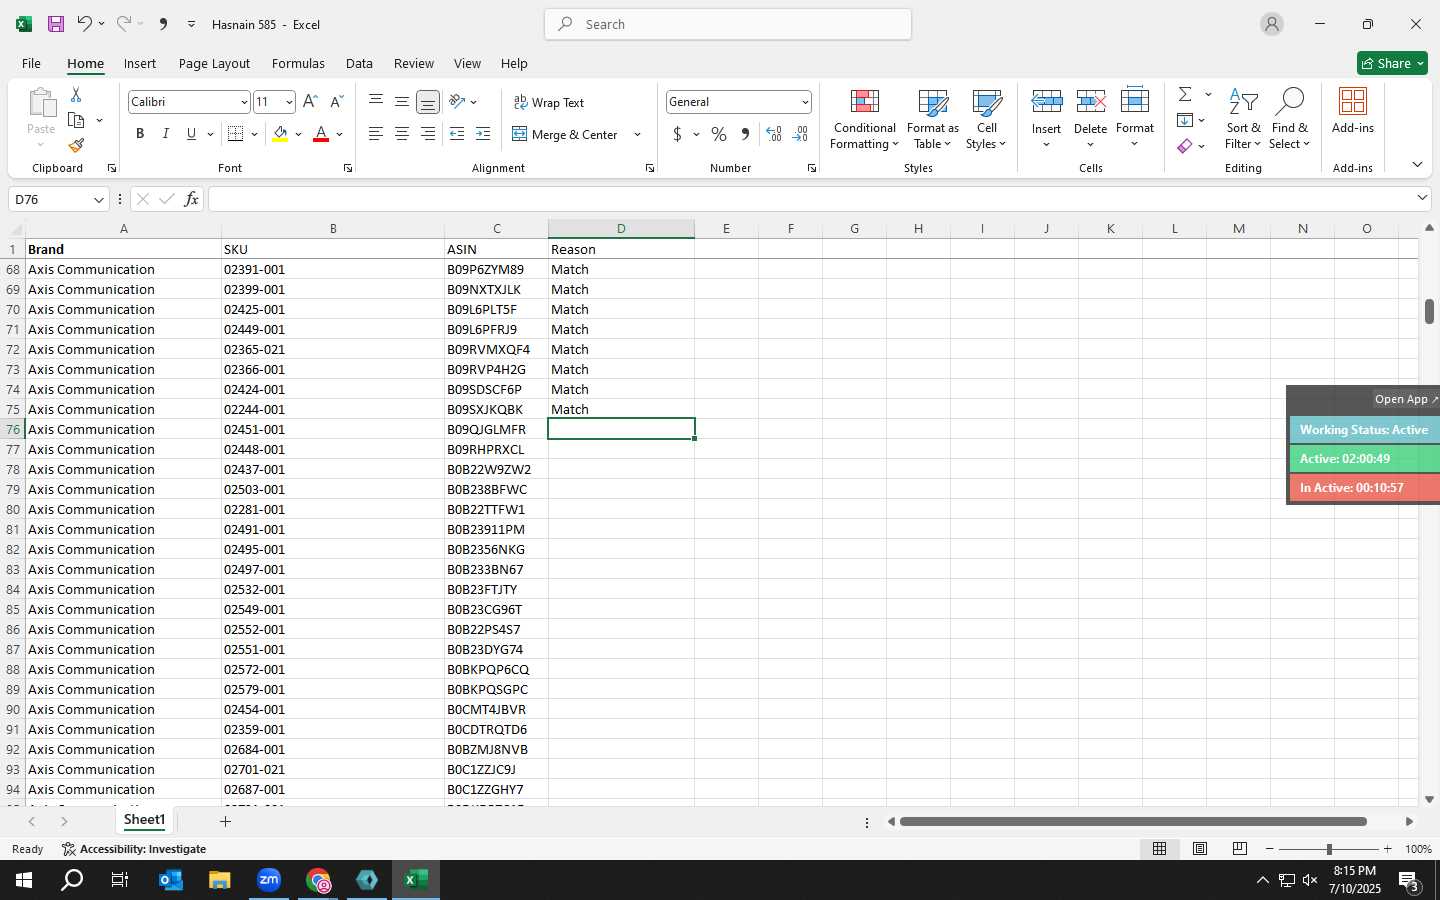Open Sort & Filter dropdown

tap(1243, 119)
